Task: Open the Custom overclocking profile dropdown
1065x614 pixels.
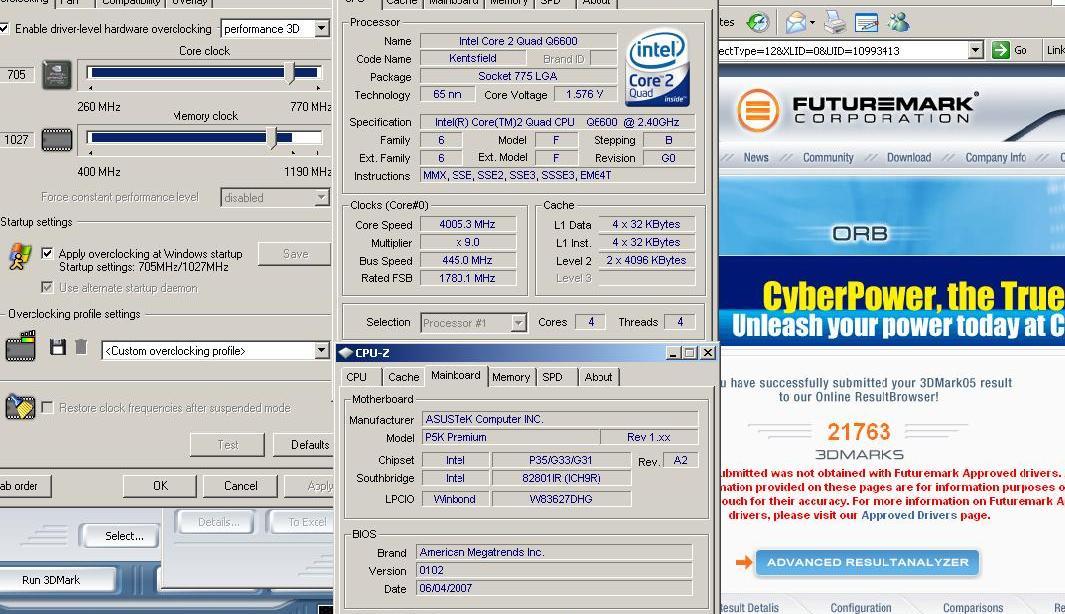Action: (321, 350)
